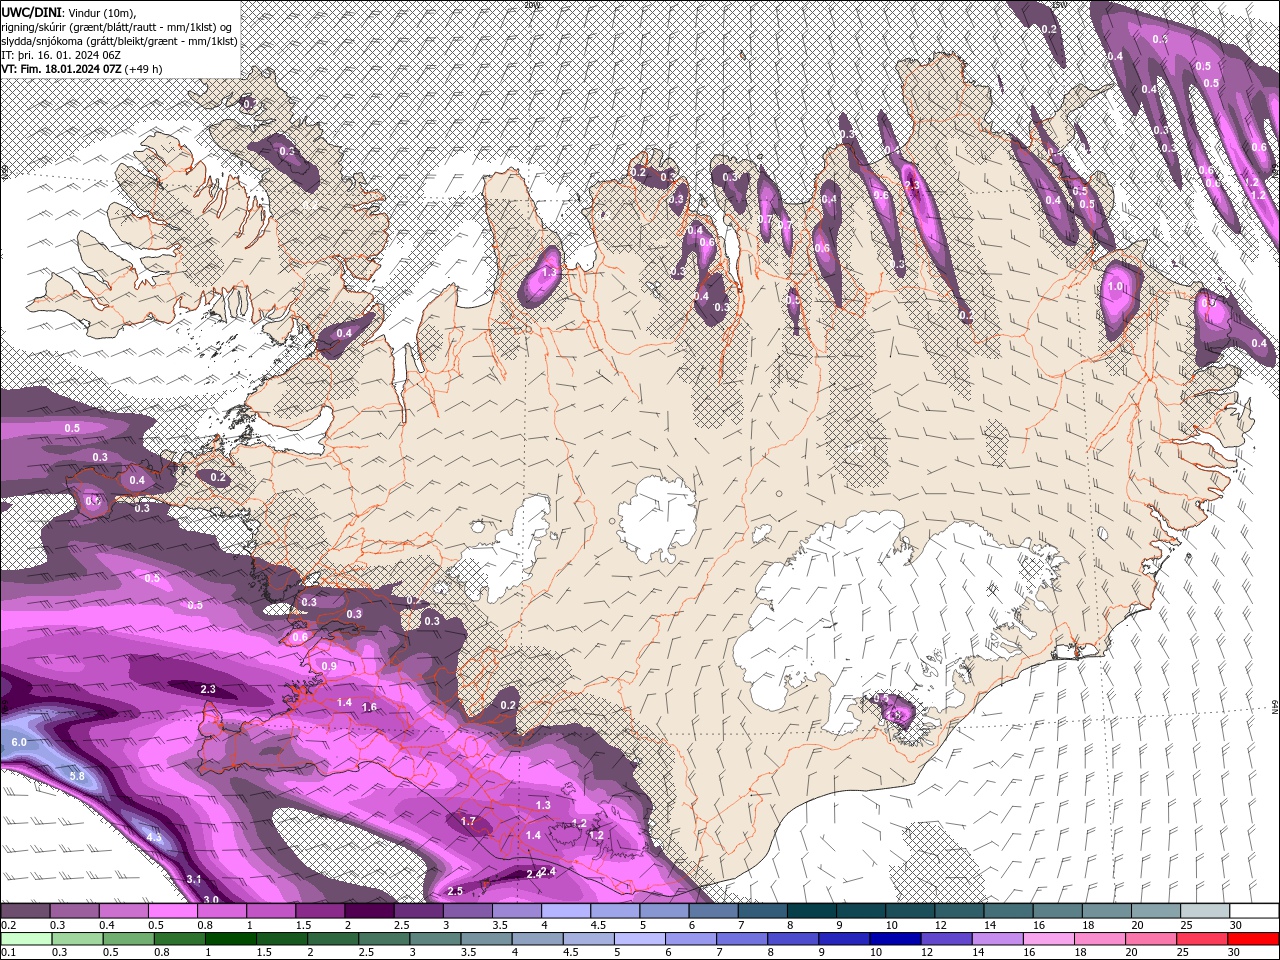Select the bright red 25–30 swatch, bottom row

1203,938
